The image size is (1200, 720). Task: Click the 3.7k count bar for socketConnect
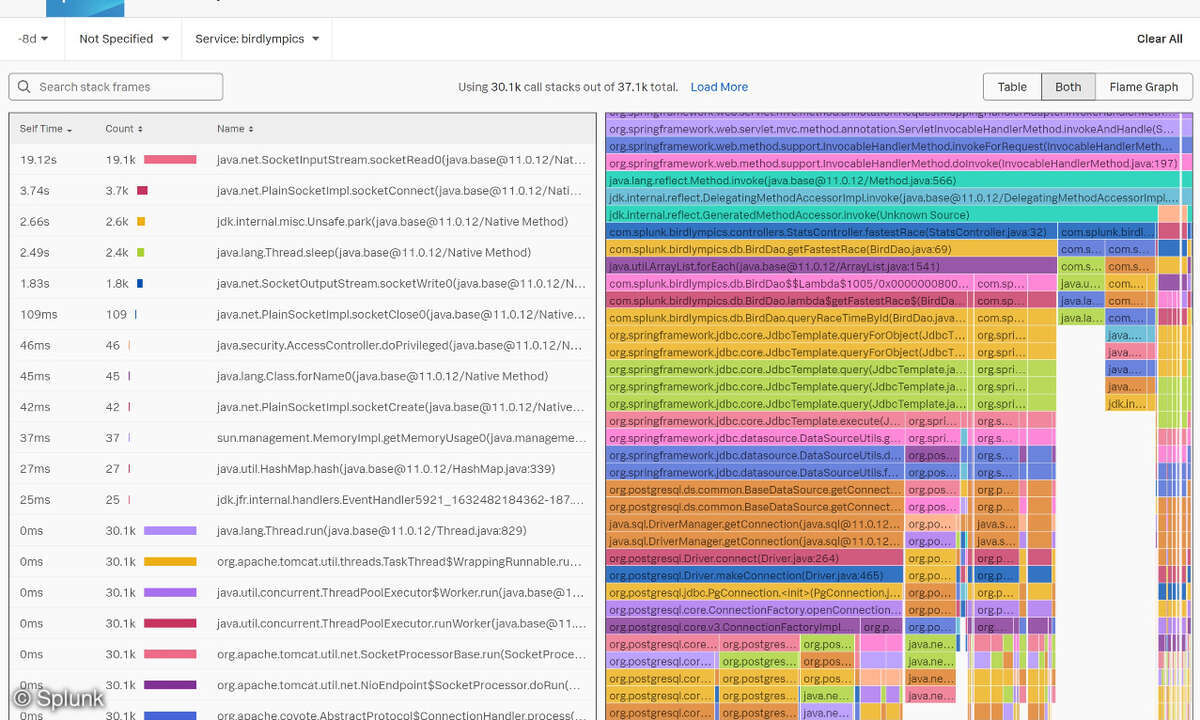[x=142, y=191]
